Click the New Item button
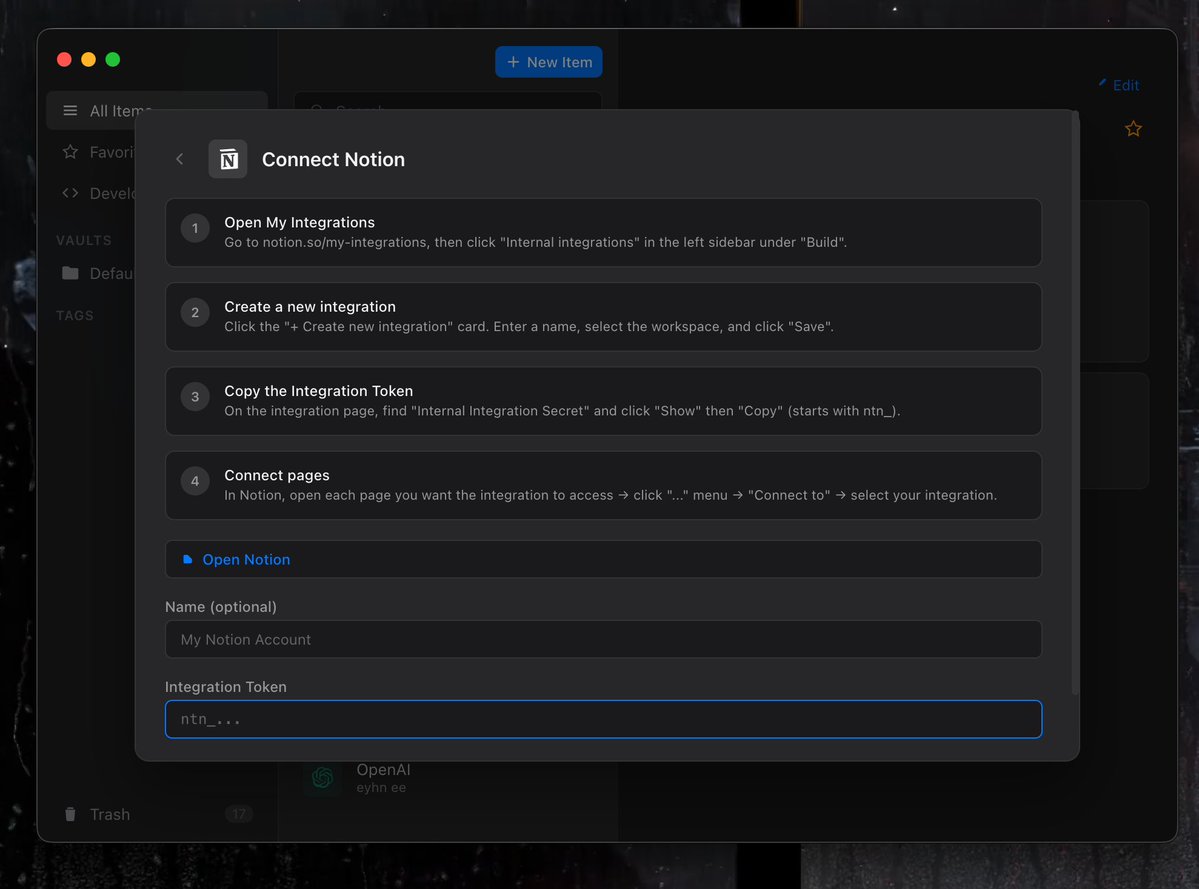1199x889 pixels. click(548, 62)
